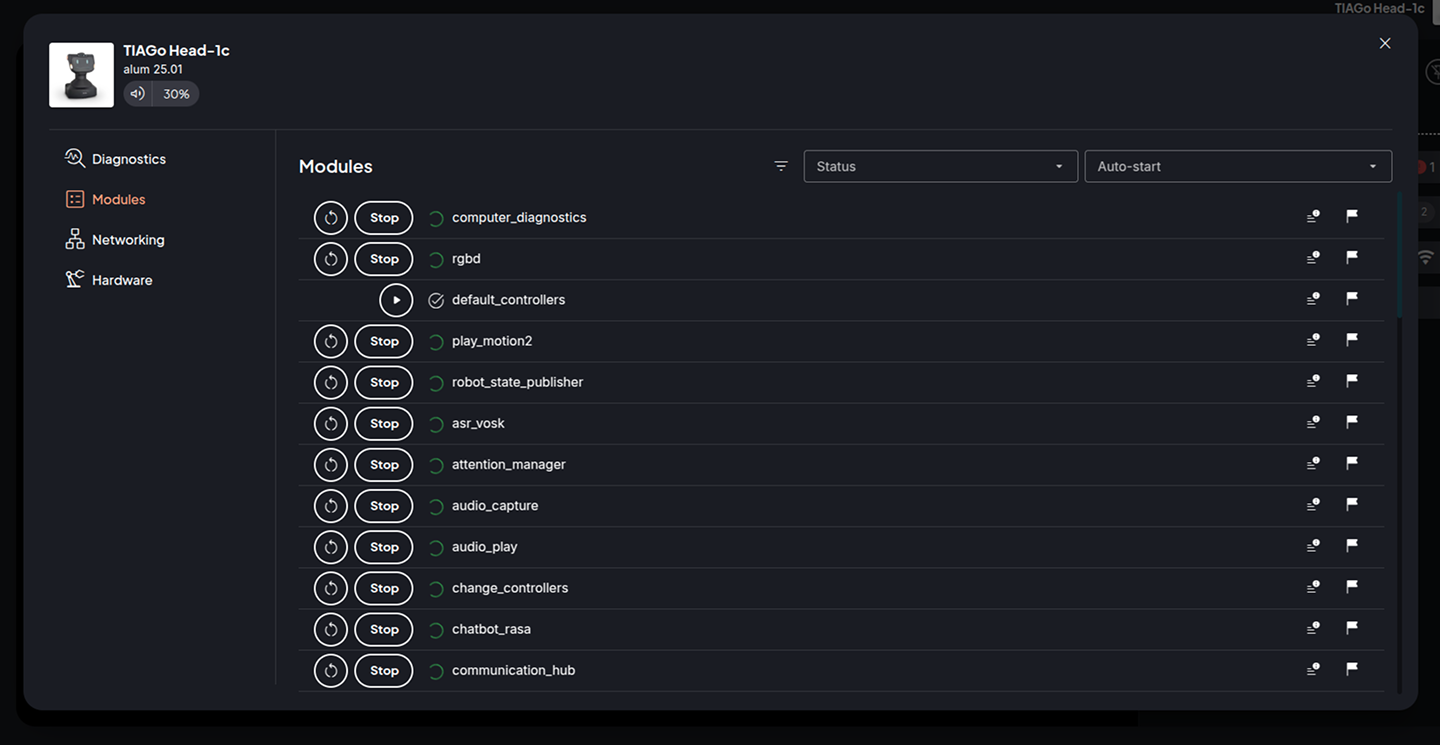Stop the communication_hub module

pyautogui.click(x=384, y=671)
